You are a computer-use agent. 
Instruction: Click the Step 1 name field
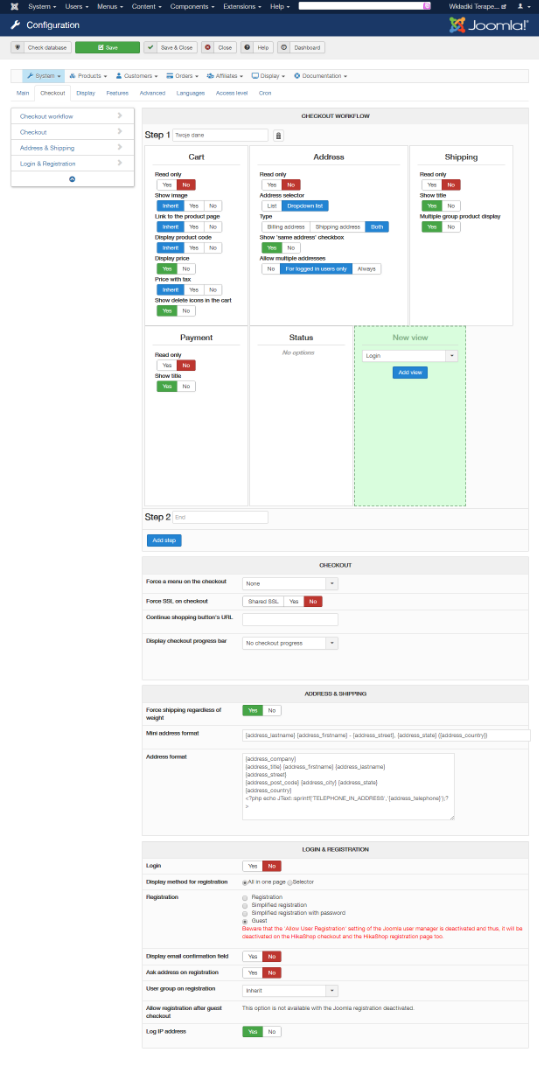point(220,136)
